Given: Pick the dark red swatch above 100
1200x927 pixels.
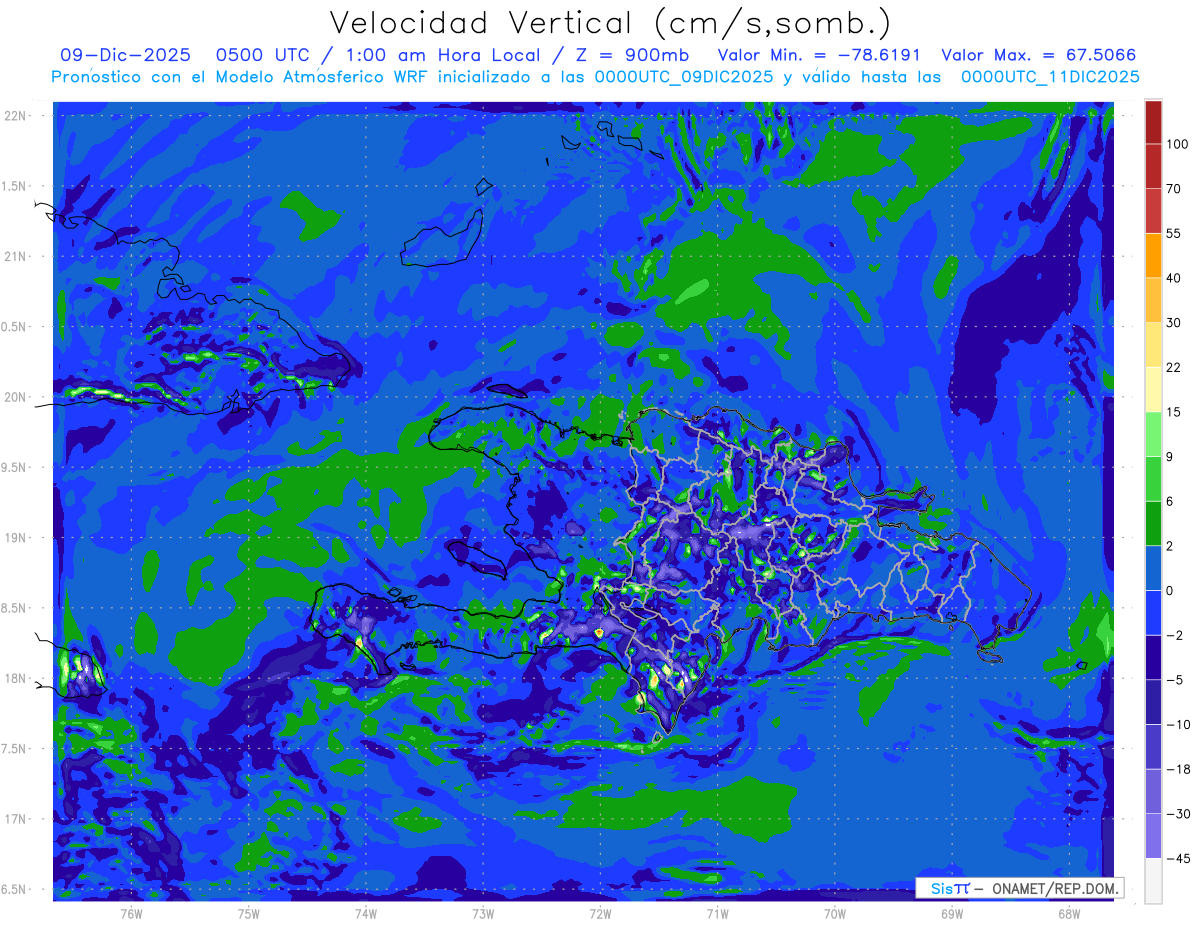Looking at the screenshot, I should pyautogui.click(x=1153, y=122).
